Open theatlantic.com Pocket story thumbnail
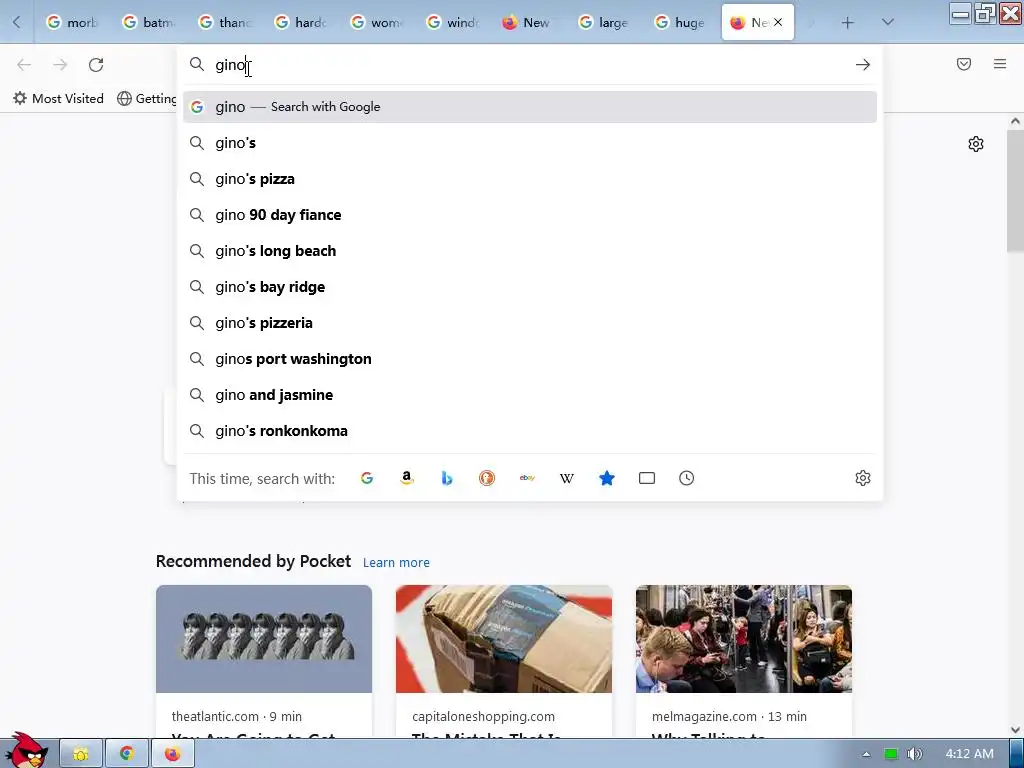Image resolution: width=1024 pixels, height=768 pixels. 264,639
